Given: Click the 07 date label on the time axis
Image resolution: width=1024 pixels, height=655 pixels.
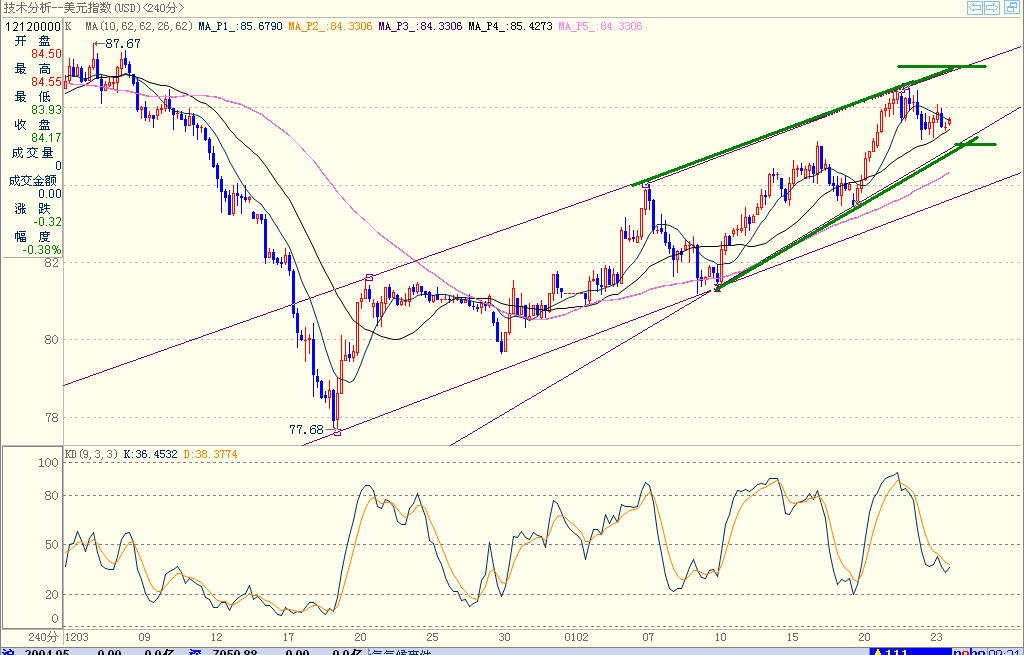Looking at the screenshot, I should (648, 637).
